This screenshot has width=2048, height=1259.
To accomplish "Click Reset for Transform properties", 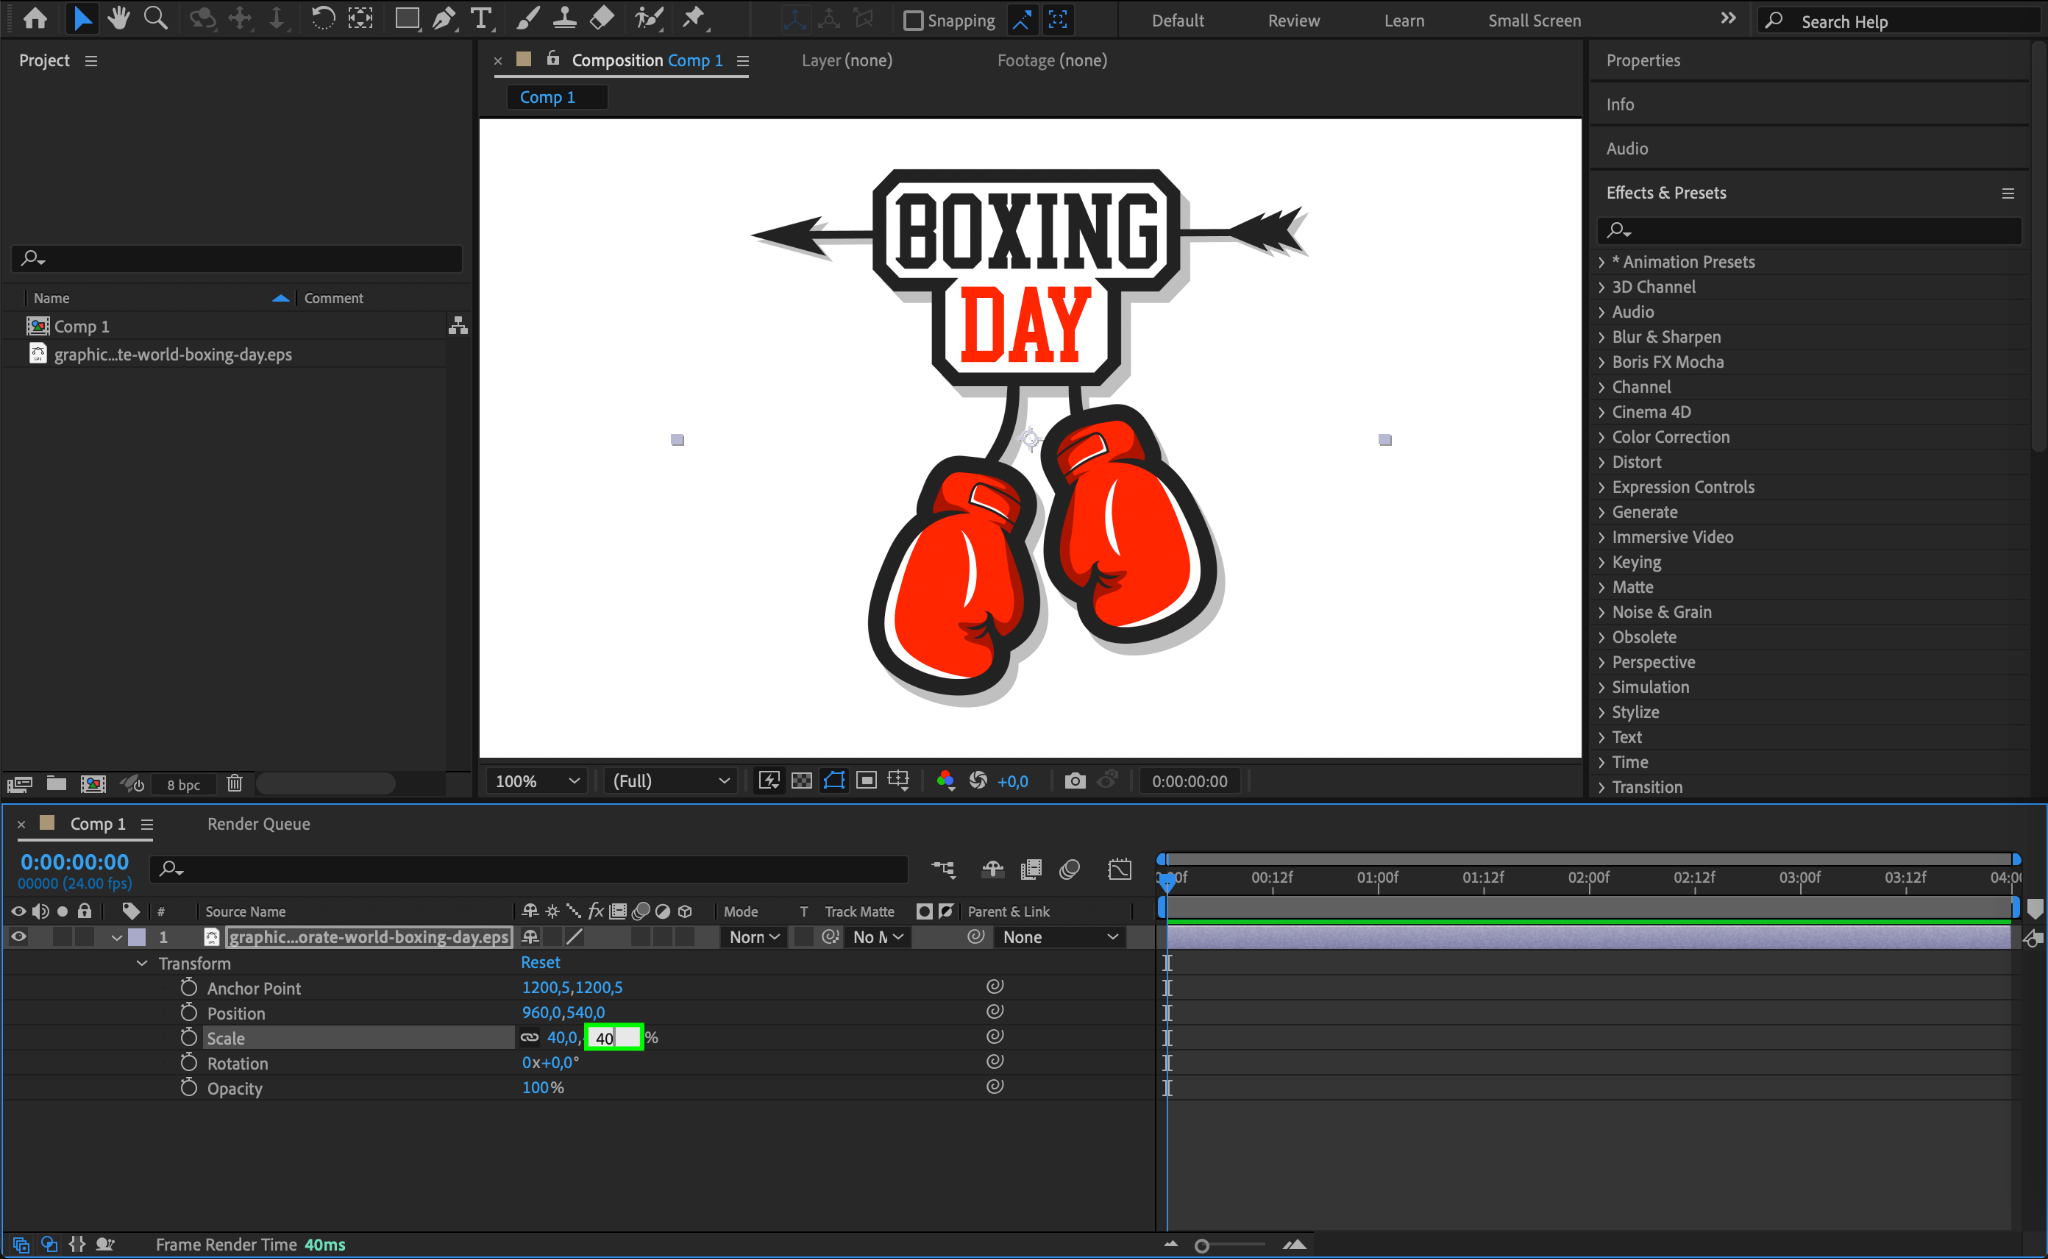I will tap(540, 962).
